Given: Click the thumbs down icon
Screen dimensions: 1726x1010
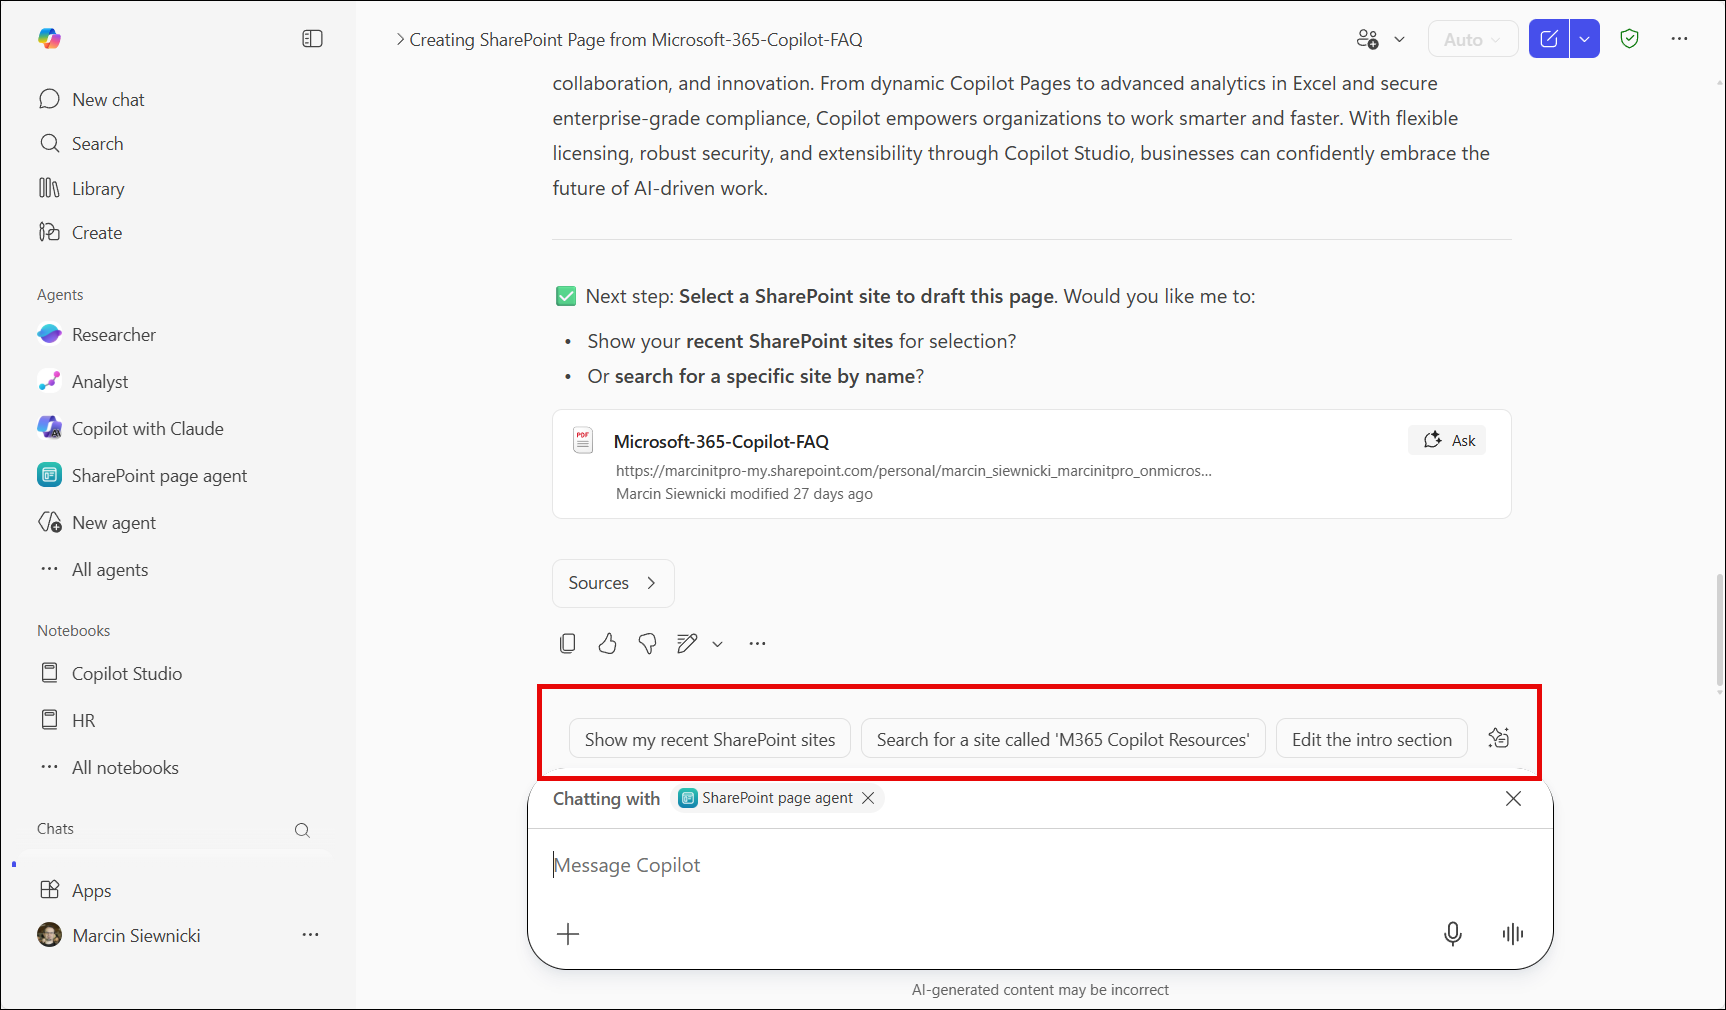Looking at the screenshot, I should (x=647, y=644).
